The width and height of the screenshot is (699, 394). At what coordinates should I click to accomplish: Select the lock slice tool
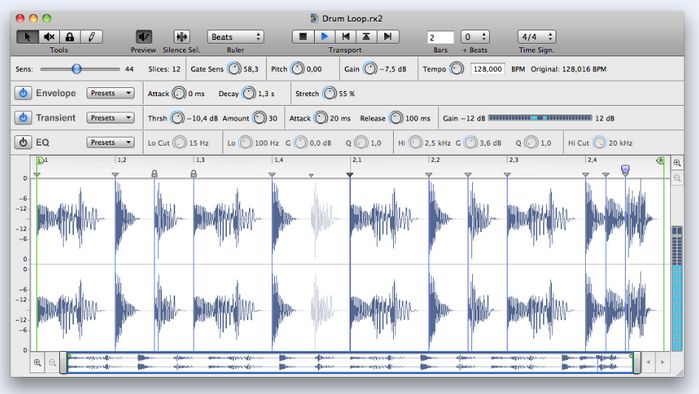(70, 37)
